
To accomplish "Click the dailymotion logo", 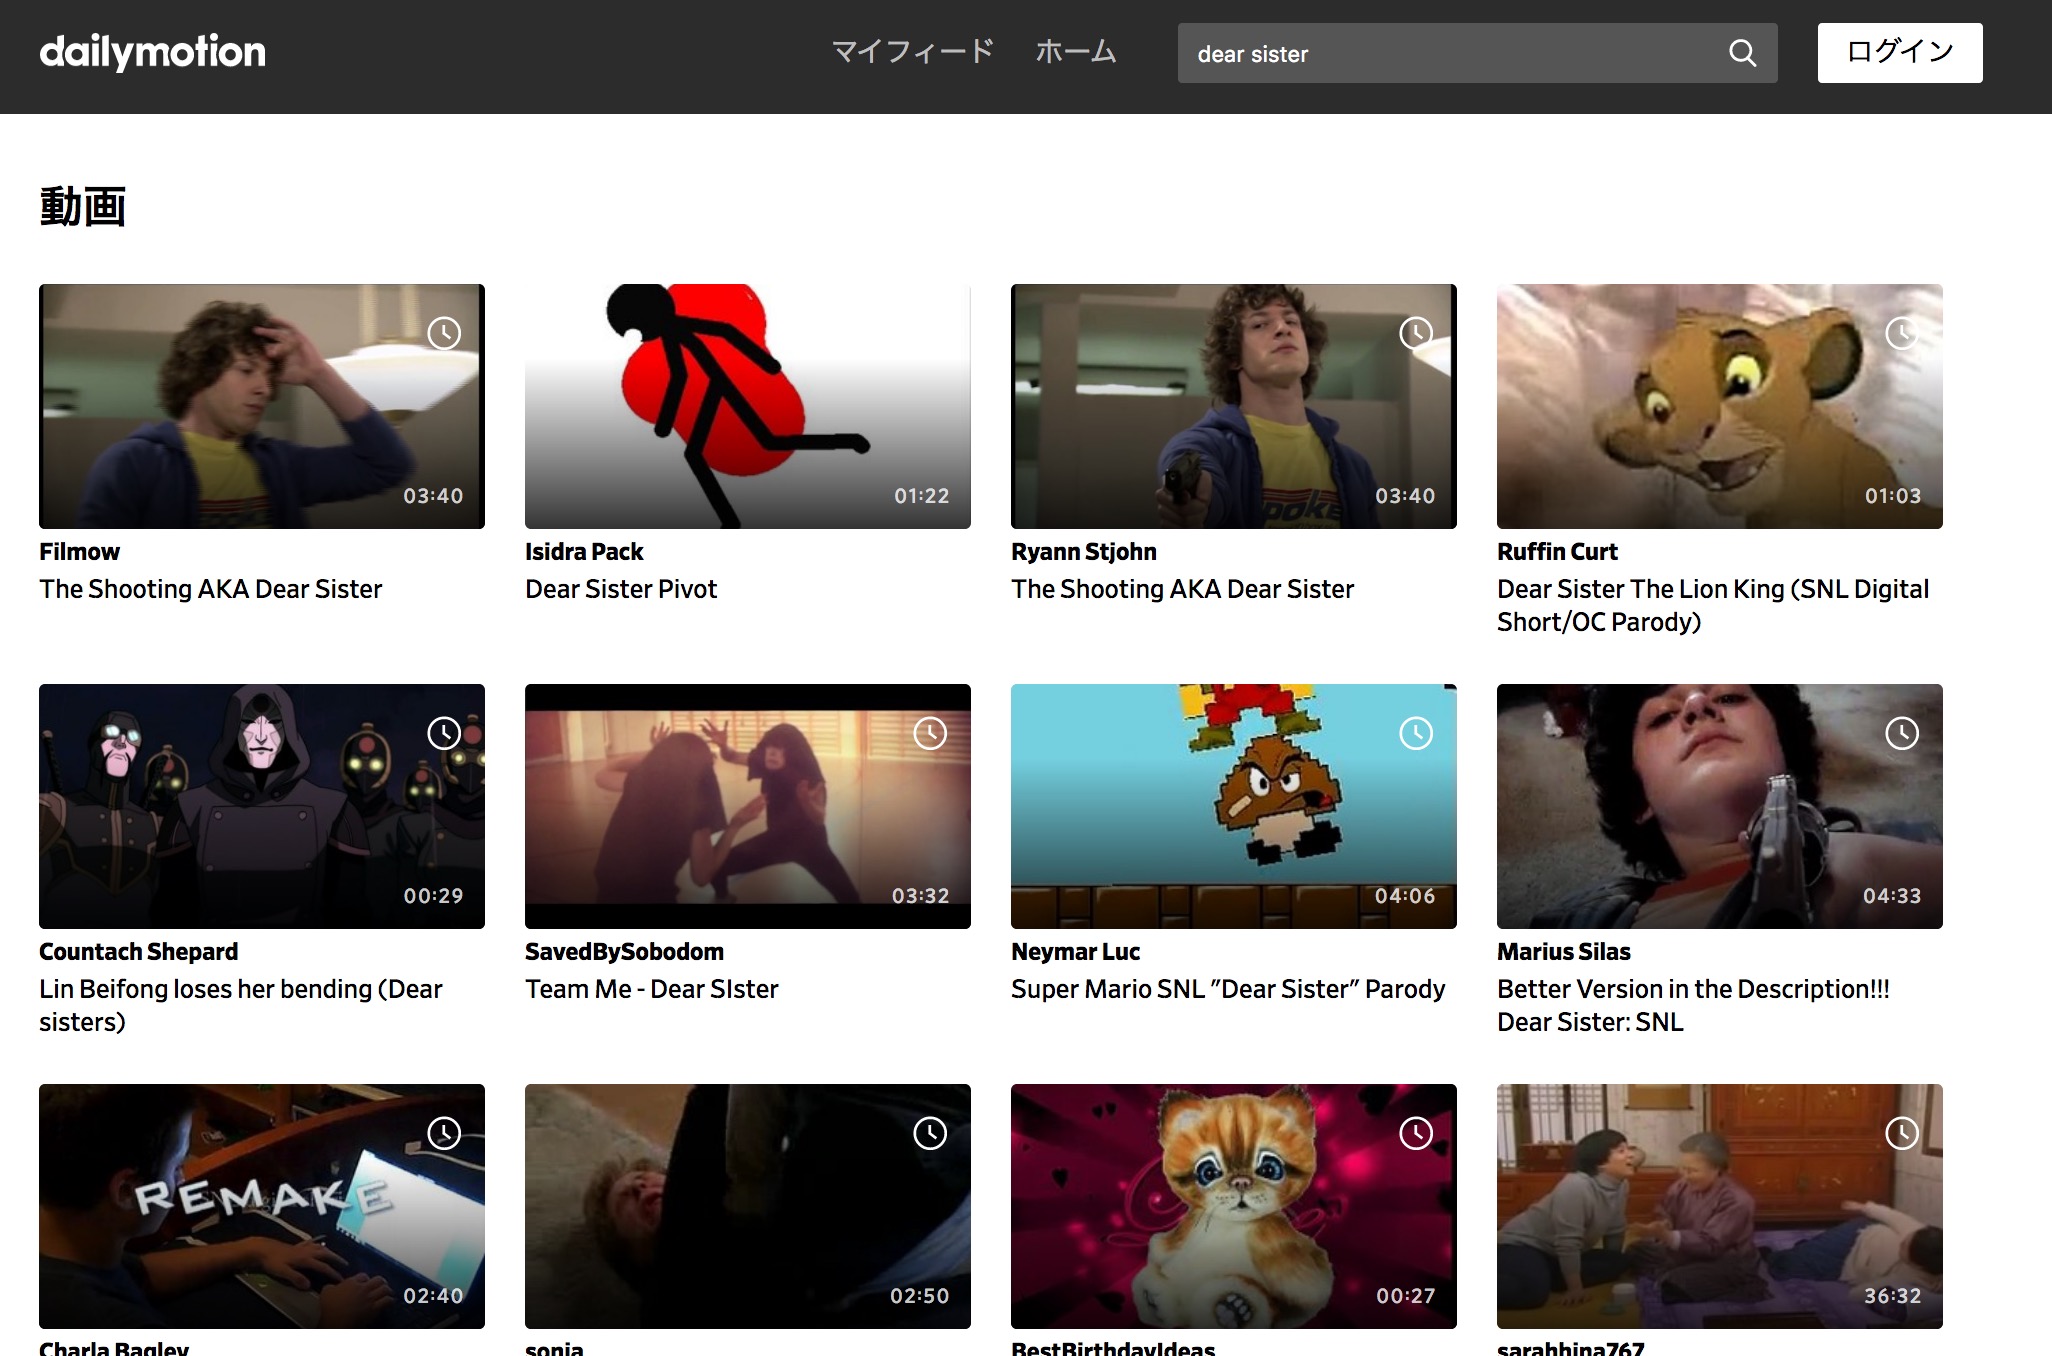I will (x=152, y=53).
